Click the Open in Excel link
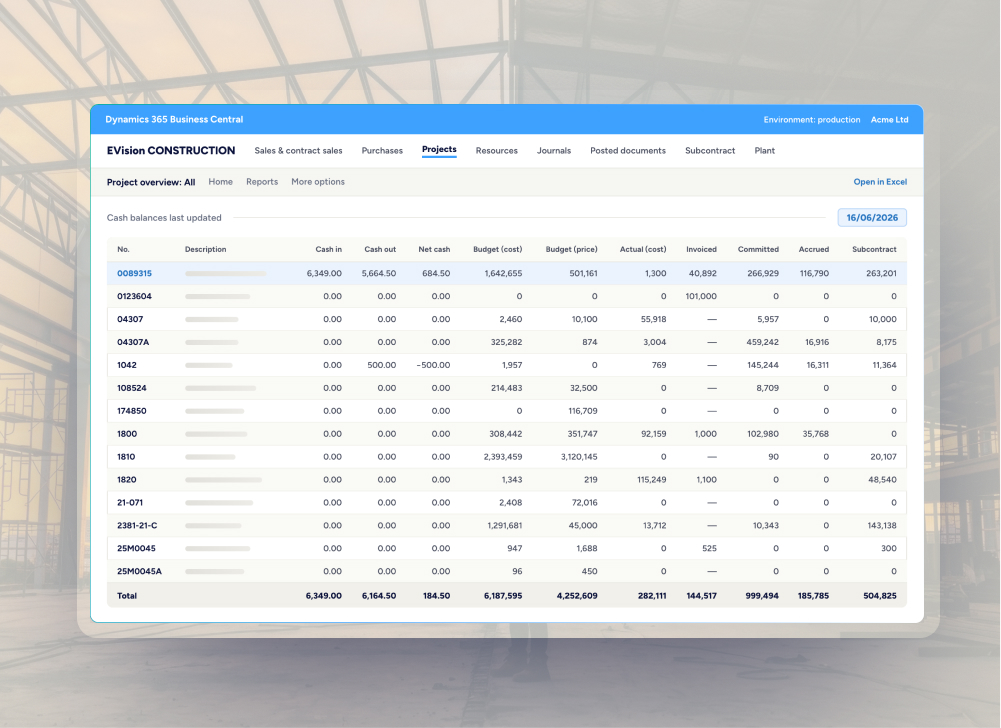Screen dimensions: 1001x728 880,182
